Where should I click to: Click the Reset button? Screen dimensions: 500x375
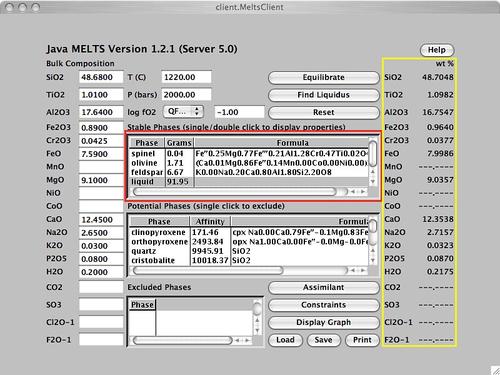[x=323, y=112]
